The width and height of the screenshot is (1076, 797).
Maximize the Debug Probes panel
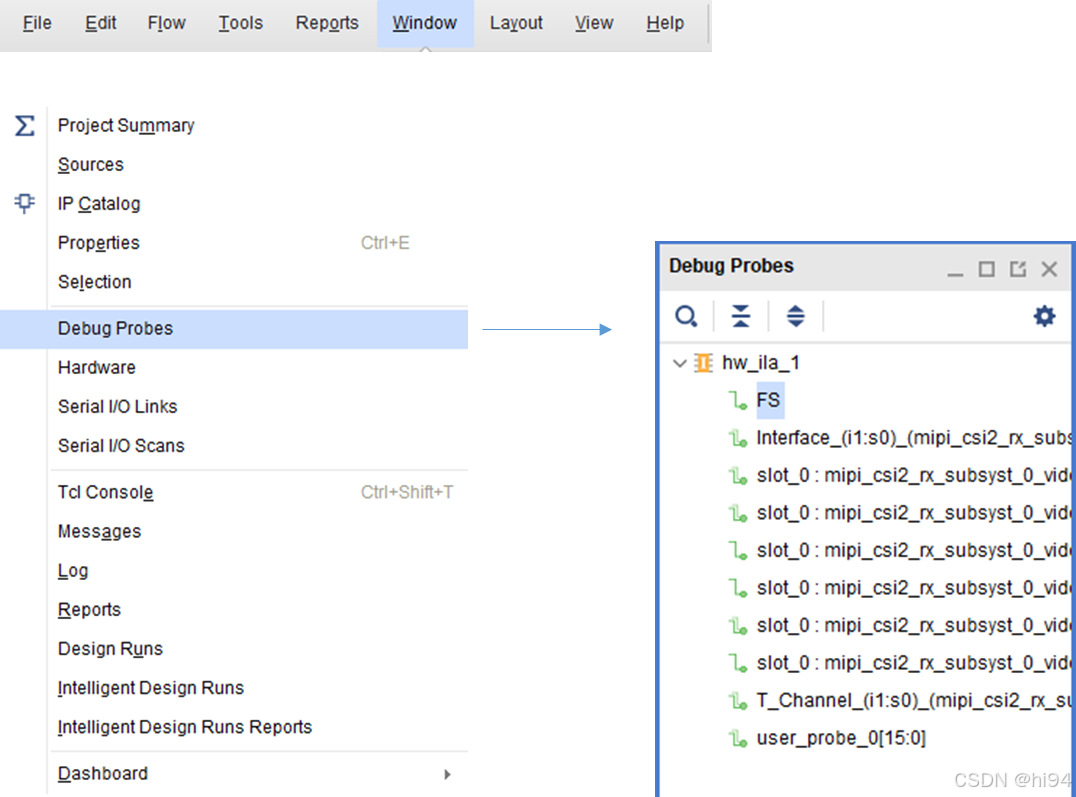(987, 269)
